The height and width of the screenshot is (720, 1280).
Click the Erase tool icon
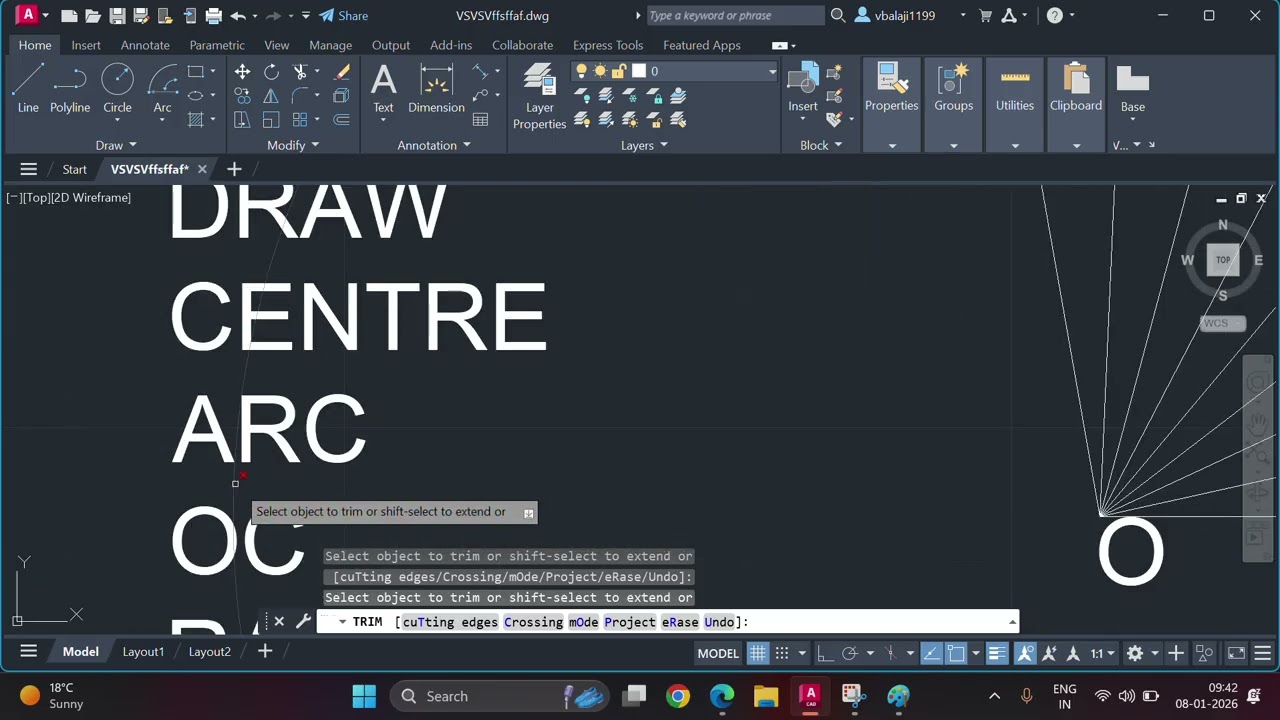(x=342, y=72)
